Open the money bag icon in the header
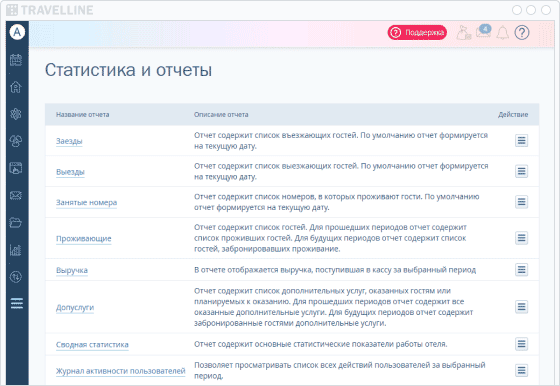The width and height of the screenshot is (560, 386). pos(464,32)
